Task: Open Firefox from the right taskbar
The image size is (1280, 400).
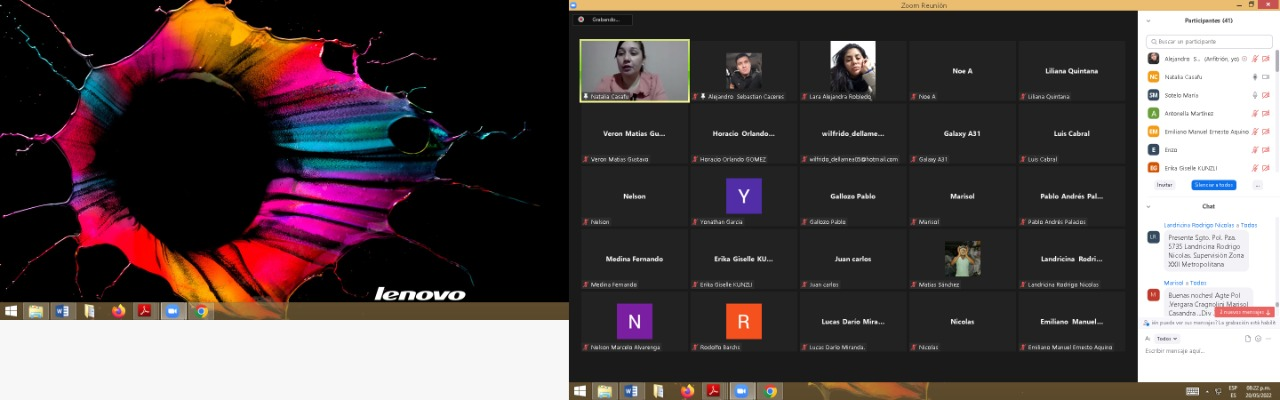Action: tap(687, 391)
